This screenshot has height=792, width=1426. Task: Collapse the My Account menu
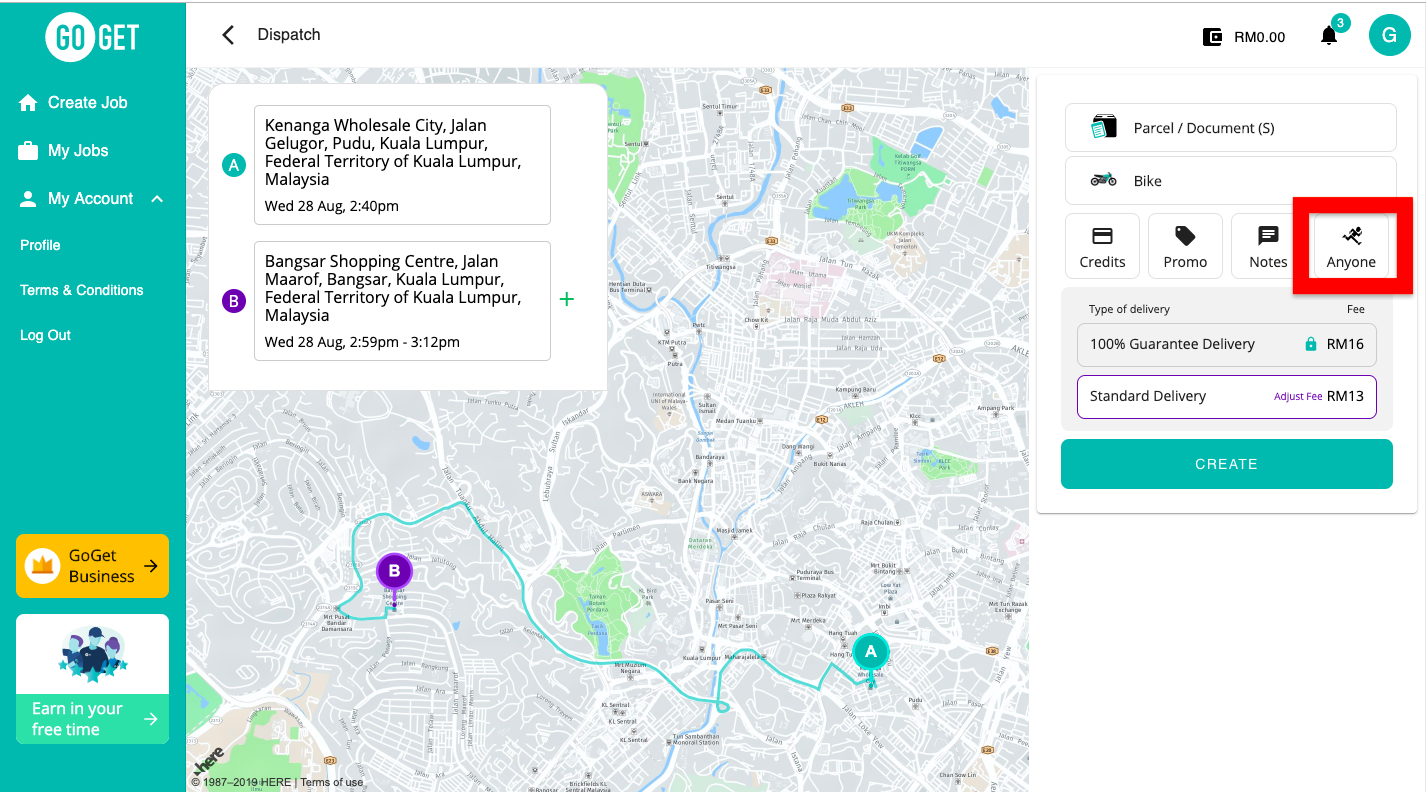(157, 199)
